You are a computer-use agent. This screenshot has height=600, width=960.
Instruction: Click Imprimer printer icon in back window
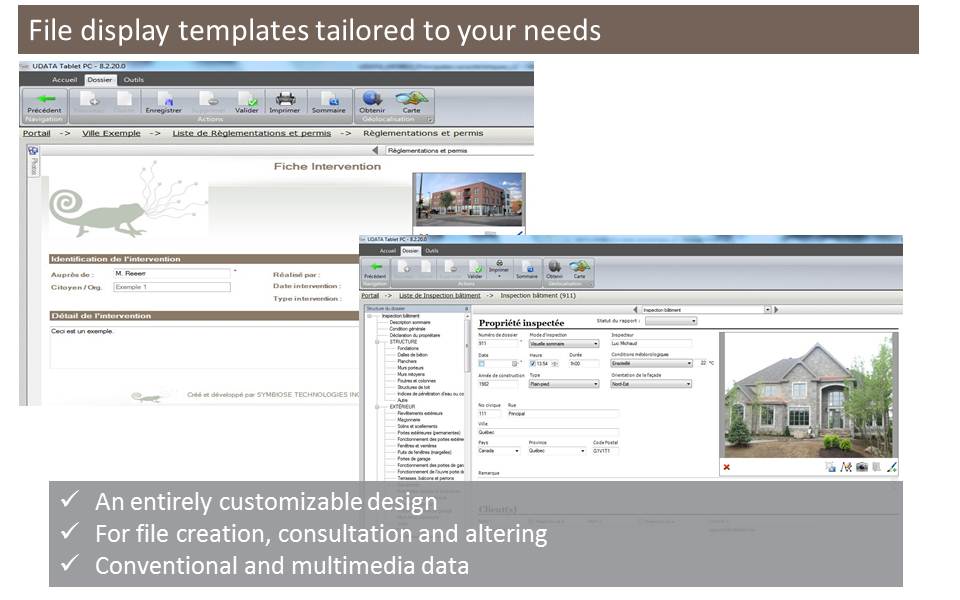tap(286, 101)
